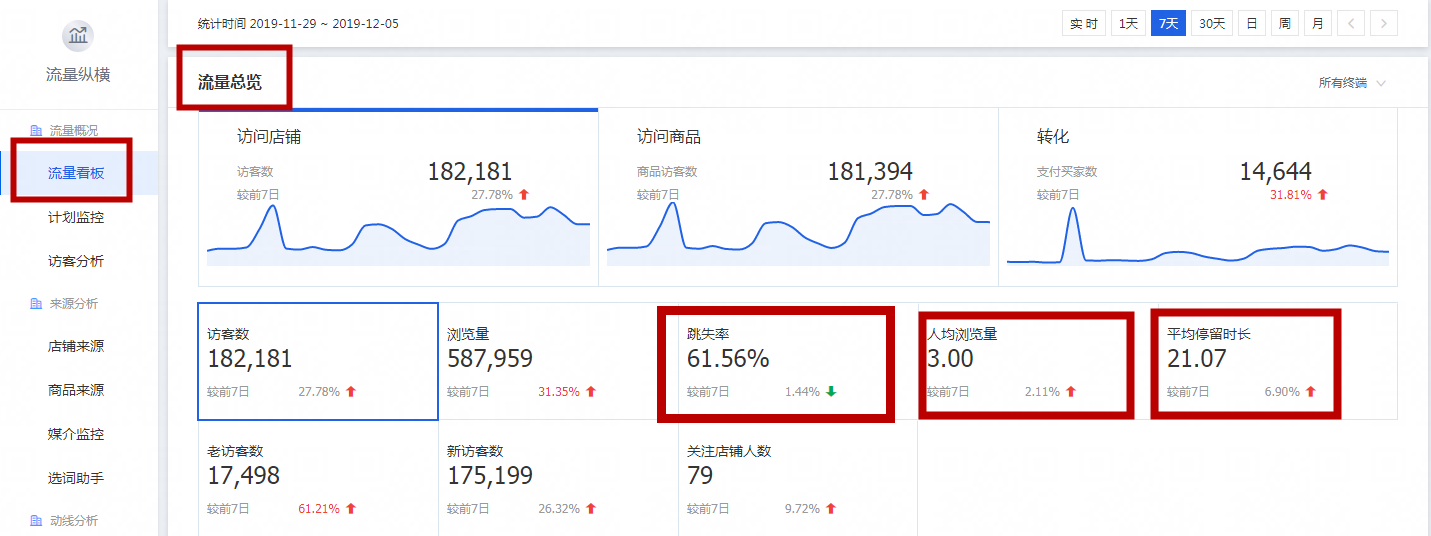
Task: Click the 流量概况 section icon
Action: [36, 131]
